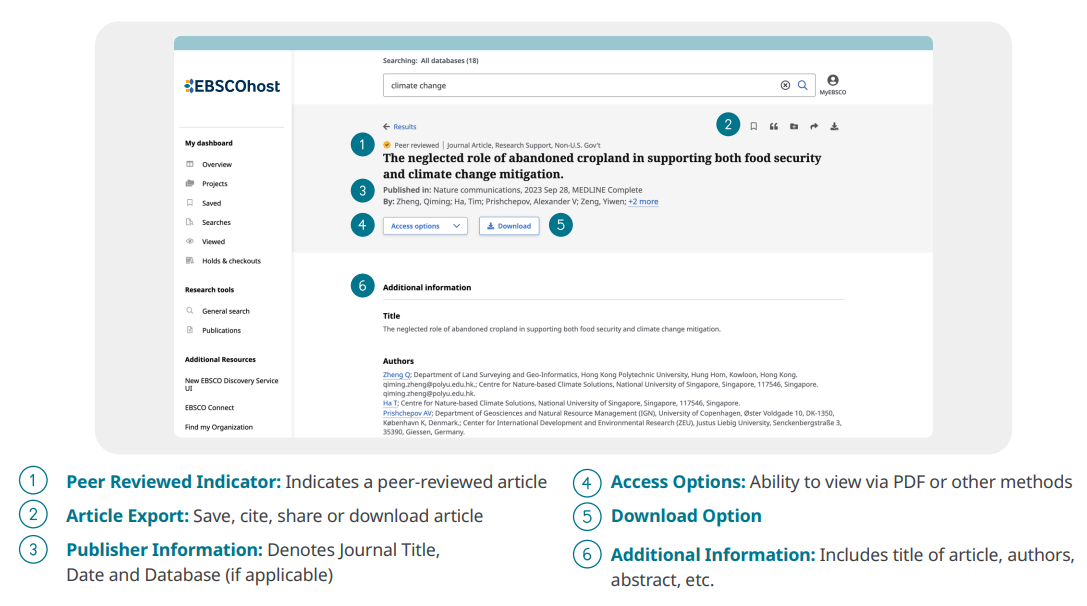
Task: Open EBSCO Connect link
Action: (209, 408)
